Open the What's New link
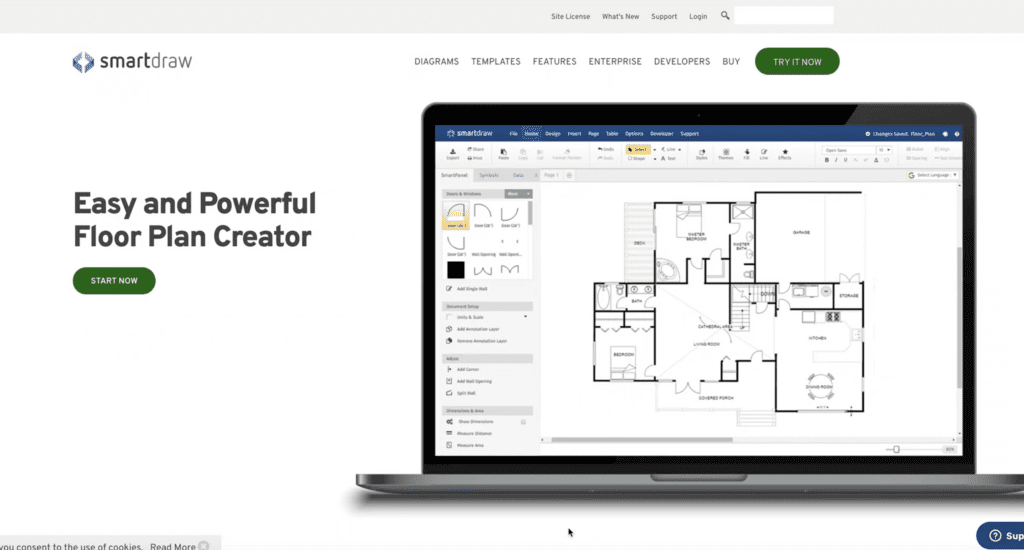This screenshot has width=1024, height=550. pyautogui.click(x=620, y=16)
